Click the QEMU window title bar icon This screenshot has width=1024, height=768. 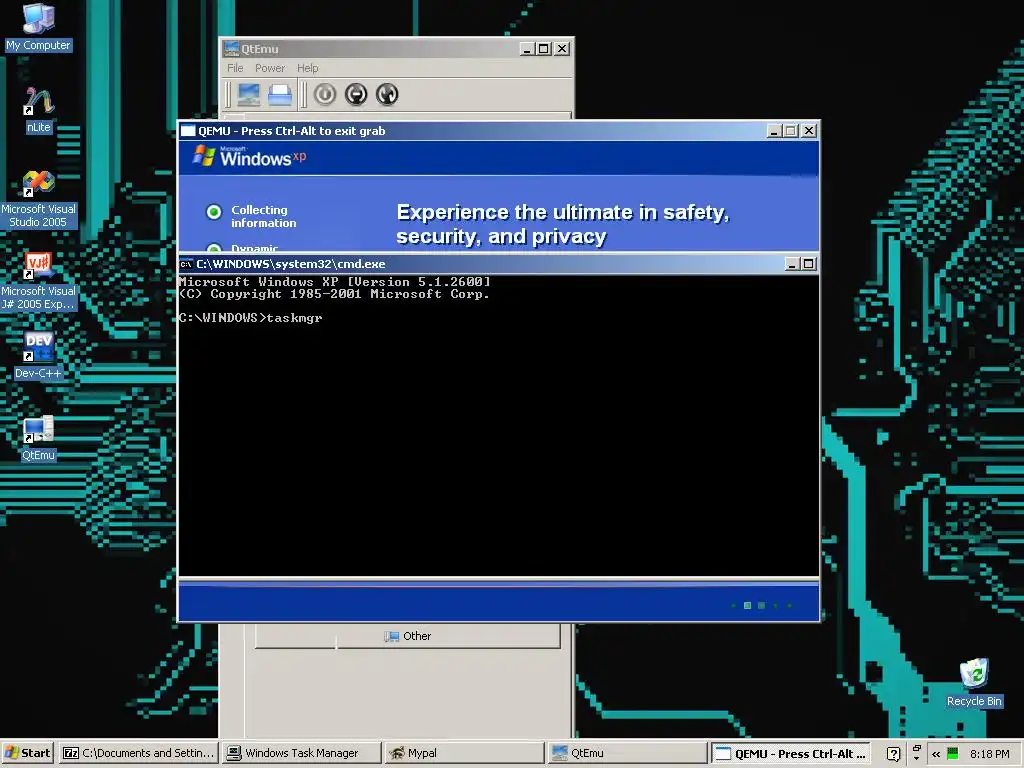pos(188,131)
